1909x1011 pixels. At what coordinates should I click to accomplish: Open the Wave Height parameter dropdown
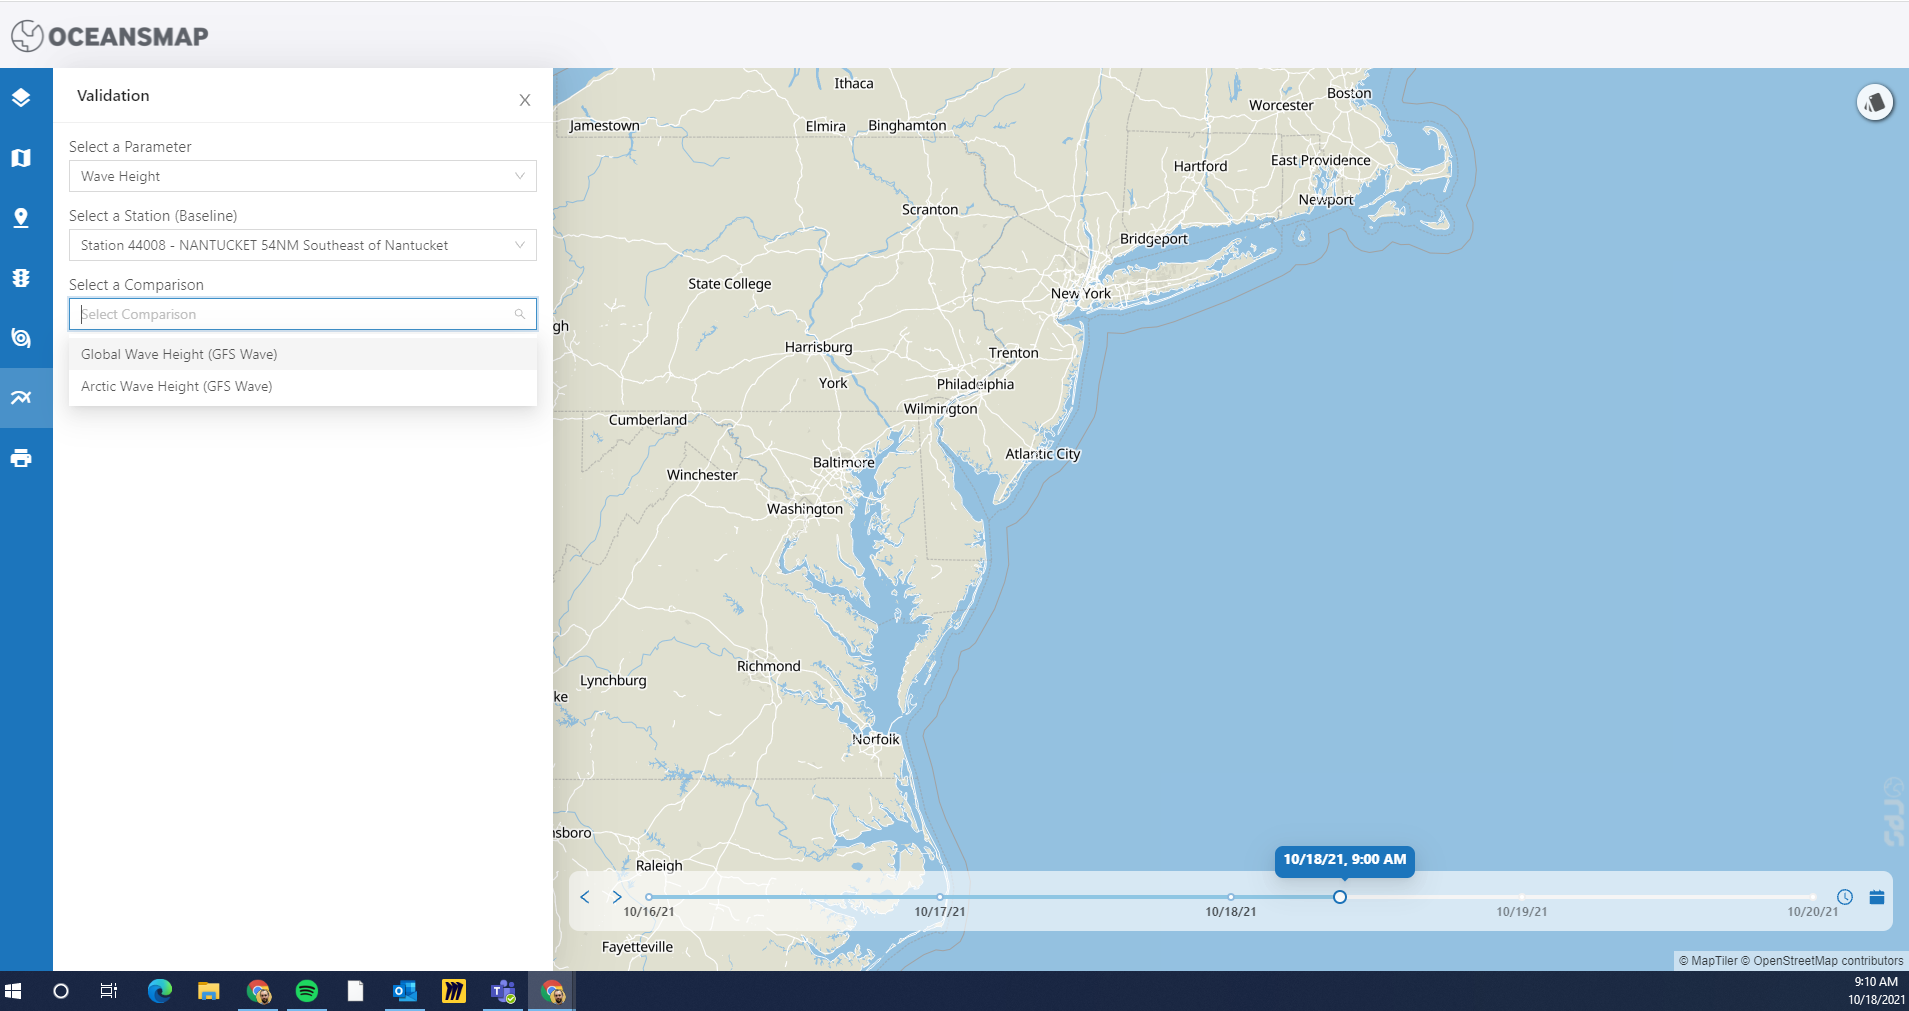pyautogui.click(x=301, y=176)
